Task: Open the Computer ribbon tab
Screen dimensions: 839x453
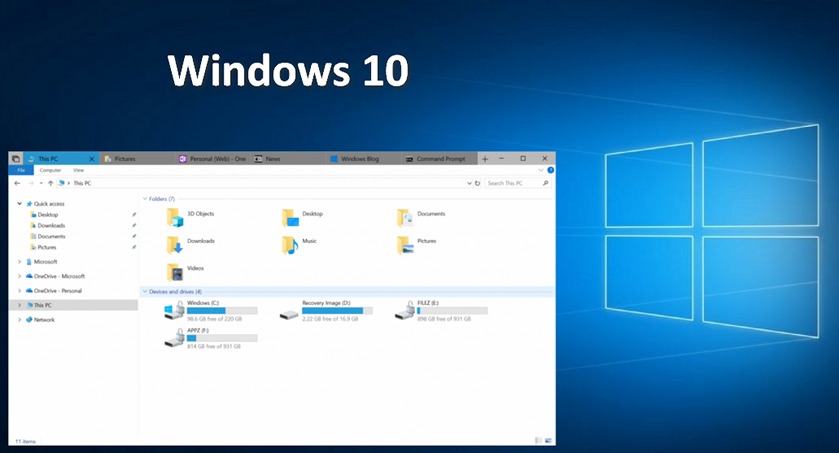Action: tap(50, 170)
